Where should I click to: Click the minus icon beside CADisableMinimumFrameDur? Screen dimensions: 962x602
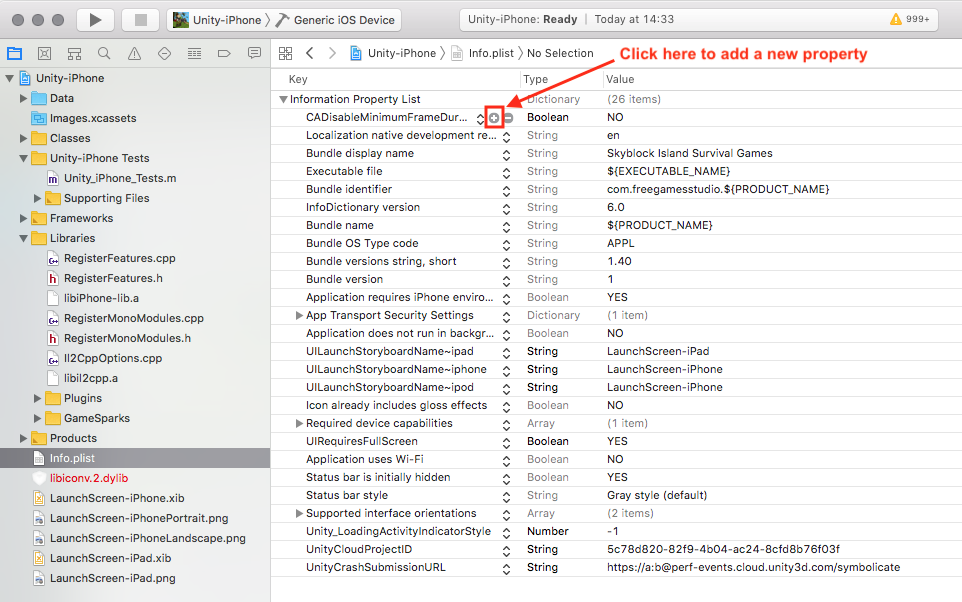pos(509,118)
